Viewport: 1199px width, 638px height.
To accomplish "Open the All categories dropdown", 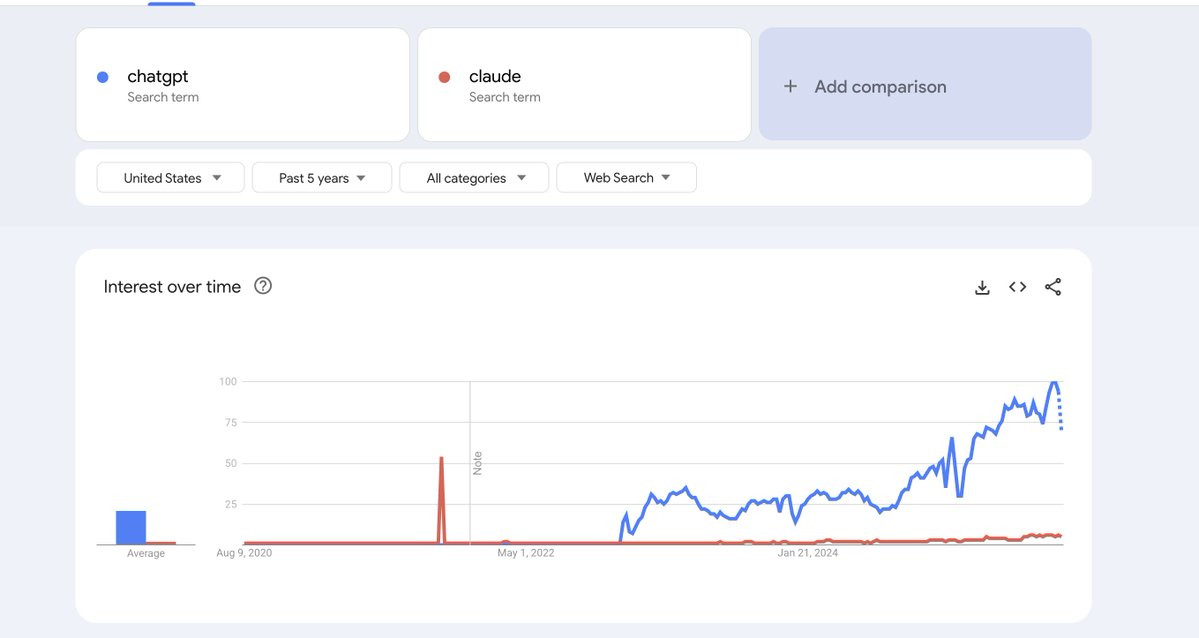I will click(x=474, y=178).
